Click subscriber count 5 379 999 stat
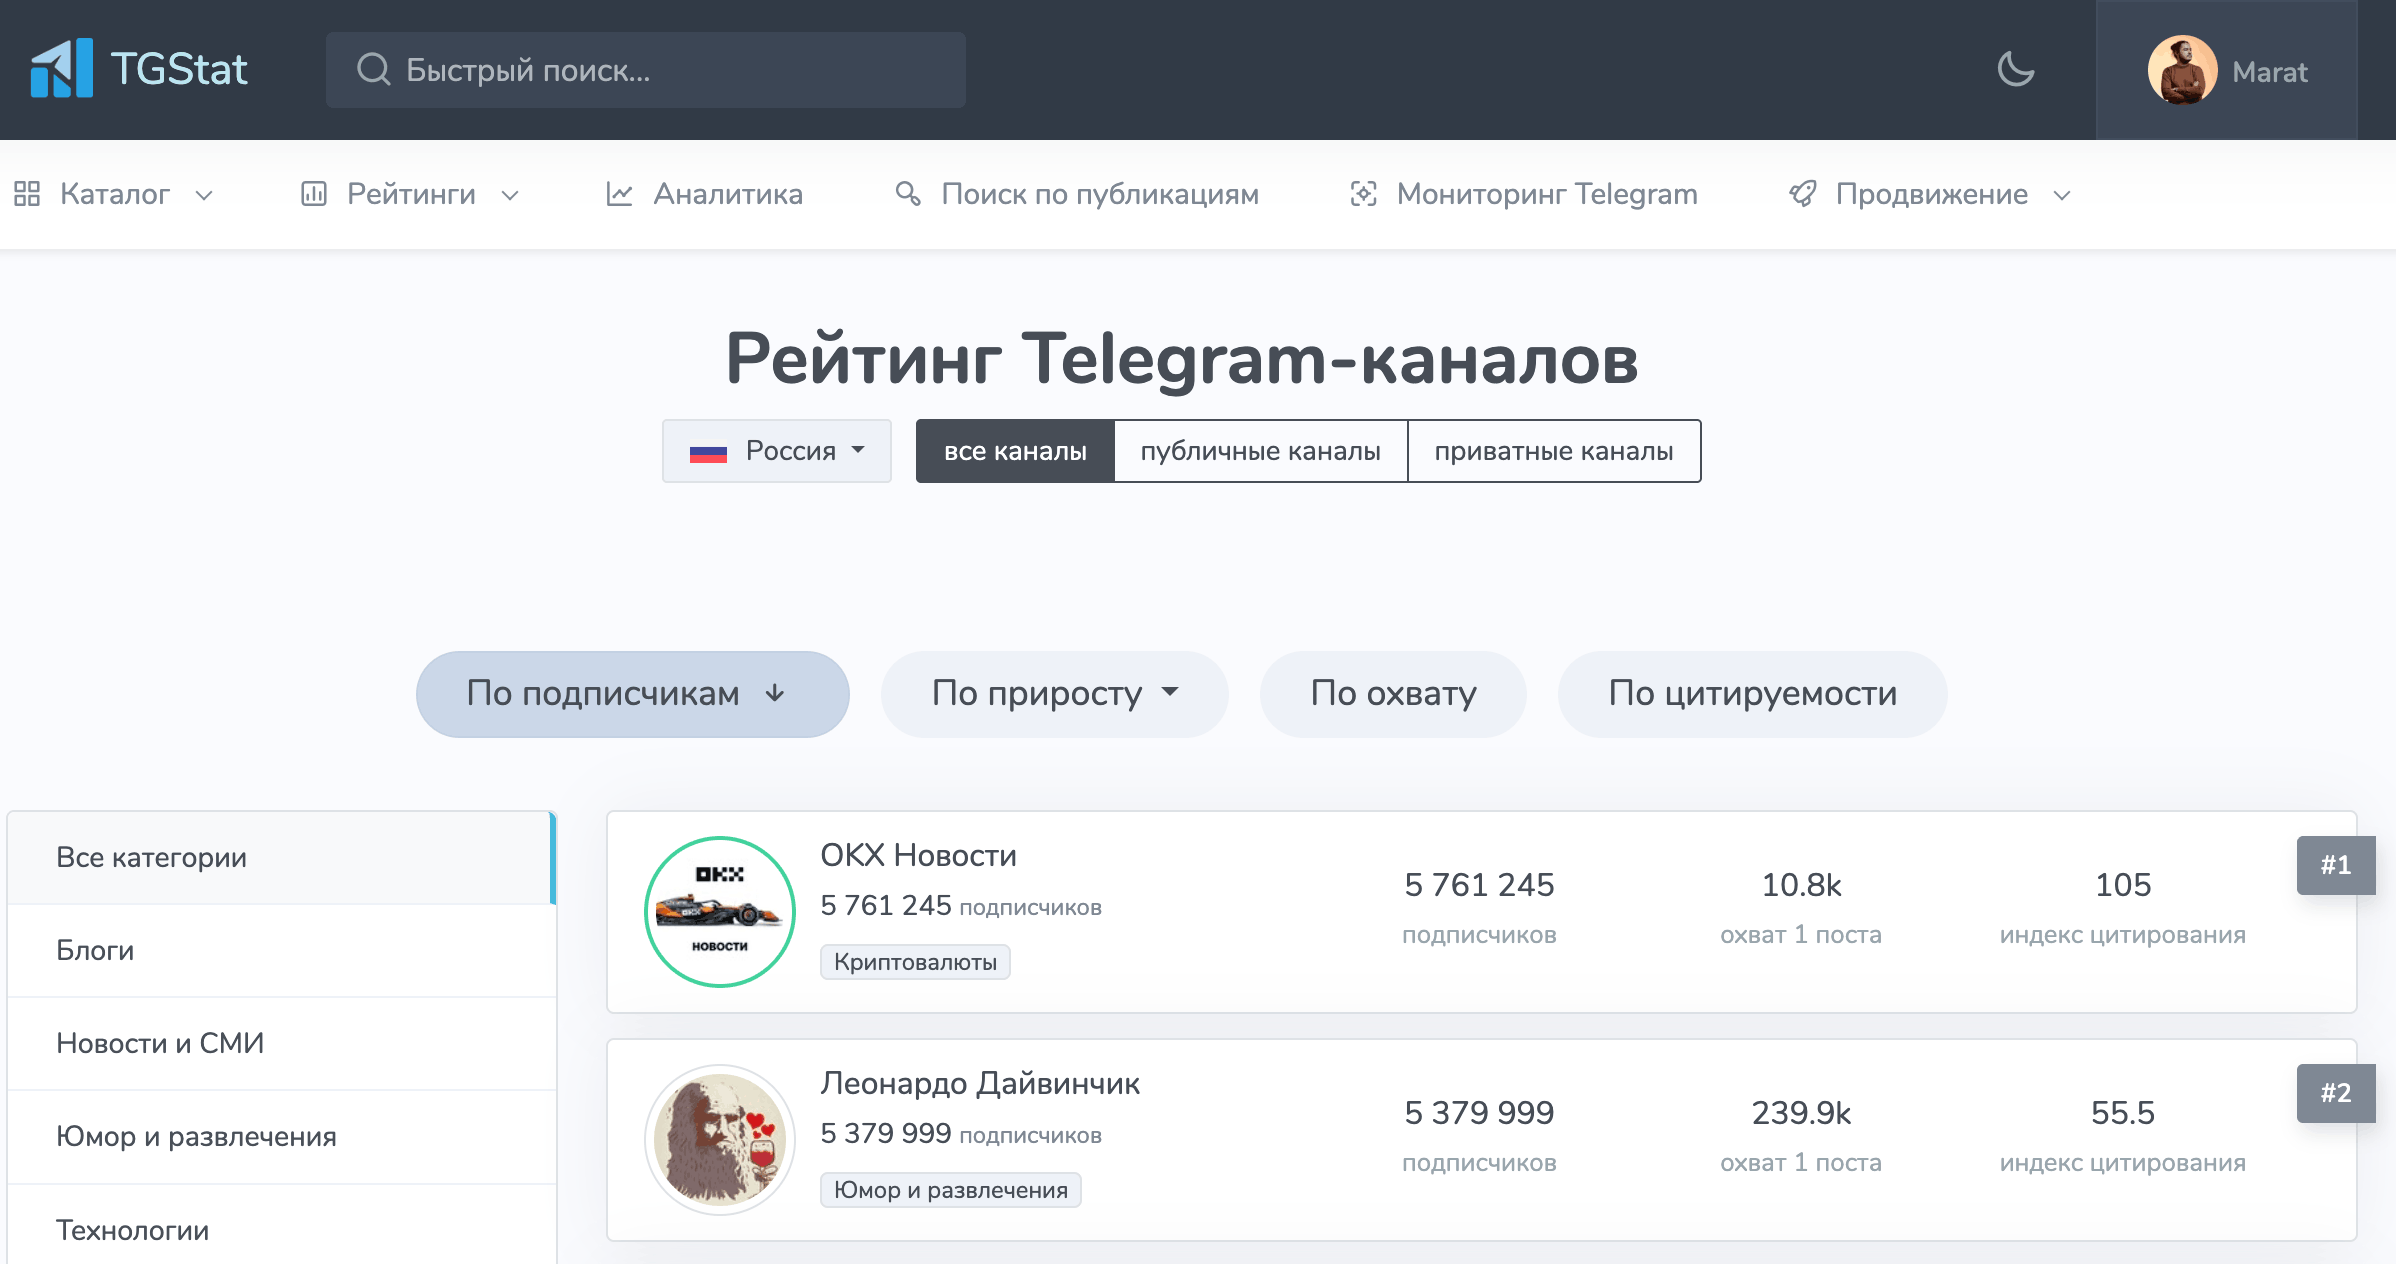This screenshot has height=1264, width=2396. 1479,1113
